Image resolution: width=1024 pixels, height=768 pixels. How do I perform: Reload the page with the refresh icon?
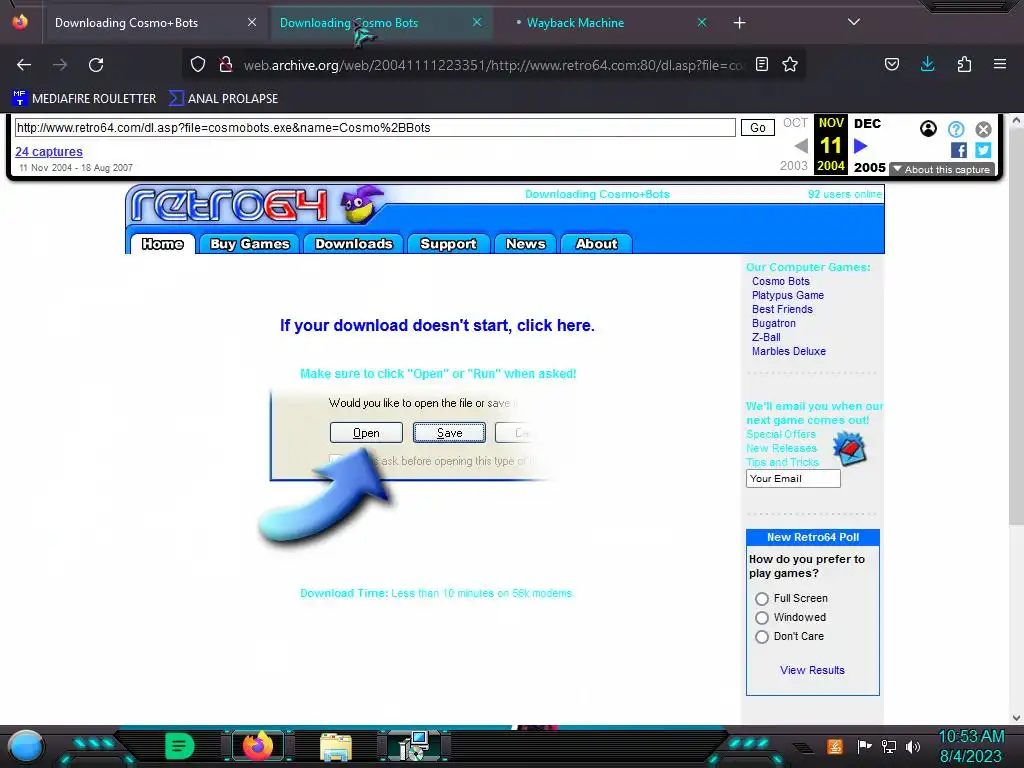pyautogui.click(x=96, y=65)
